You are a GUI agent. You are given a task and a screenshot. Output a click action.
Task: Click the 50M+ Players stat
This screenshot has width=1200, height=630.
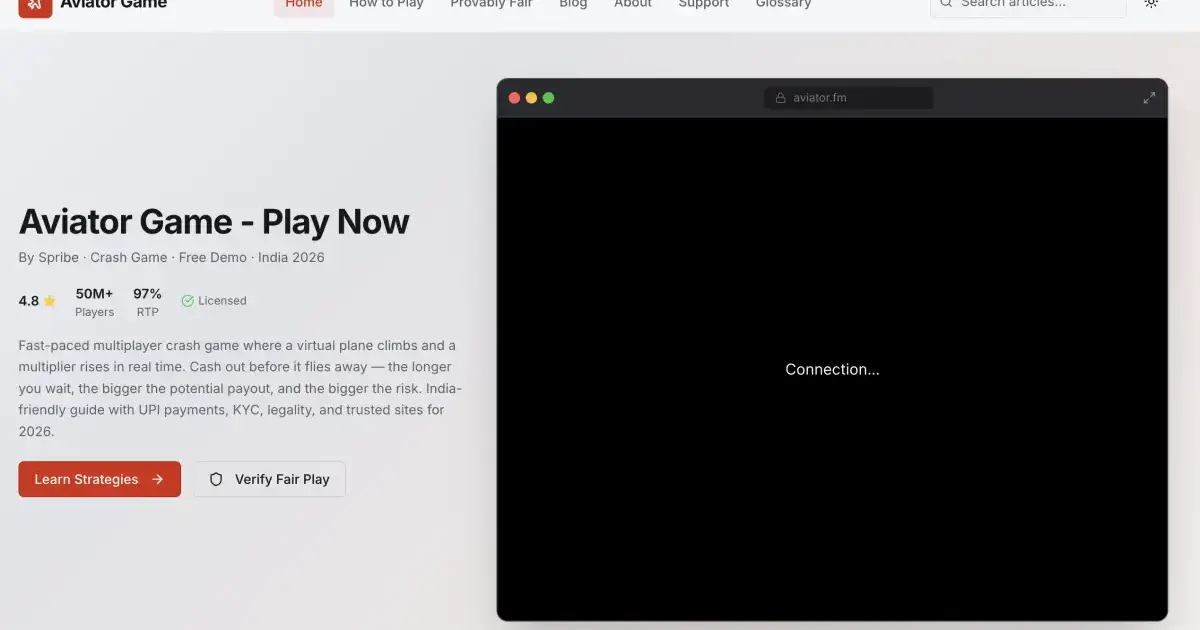95,302
